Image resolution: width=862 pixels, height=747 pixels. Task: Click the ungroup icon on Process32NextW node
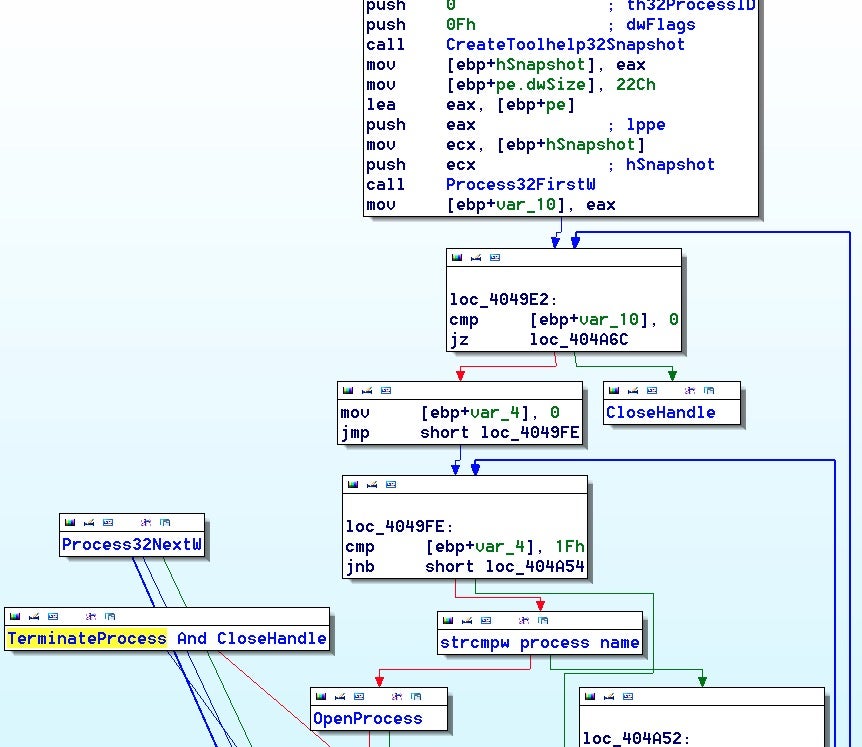145,523
